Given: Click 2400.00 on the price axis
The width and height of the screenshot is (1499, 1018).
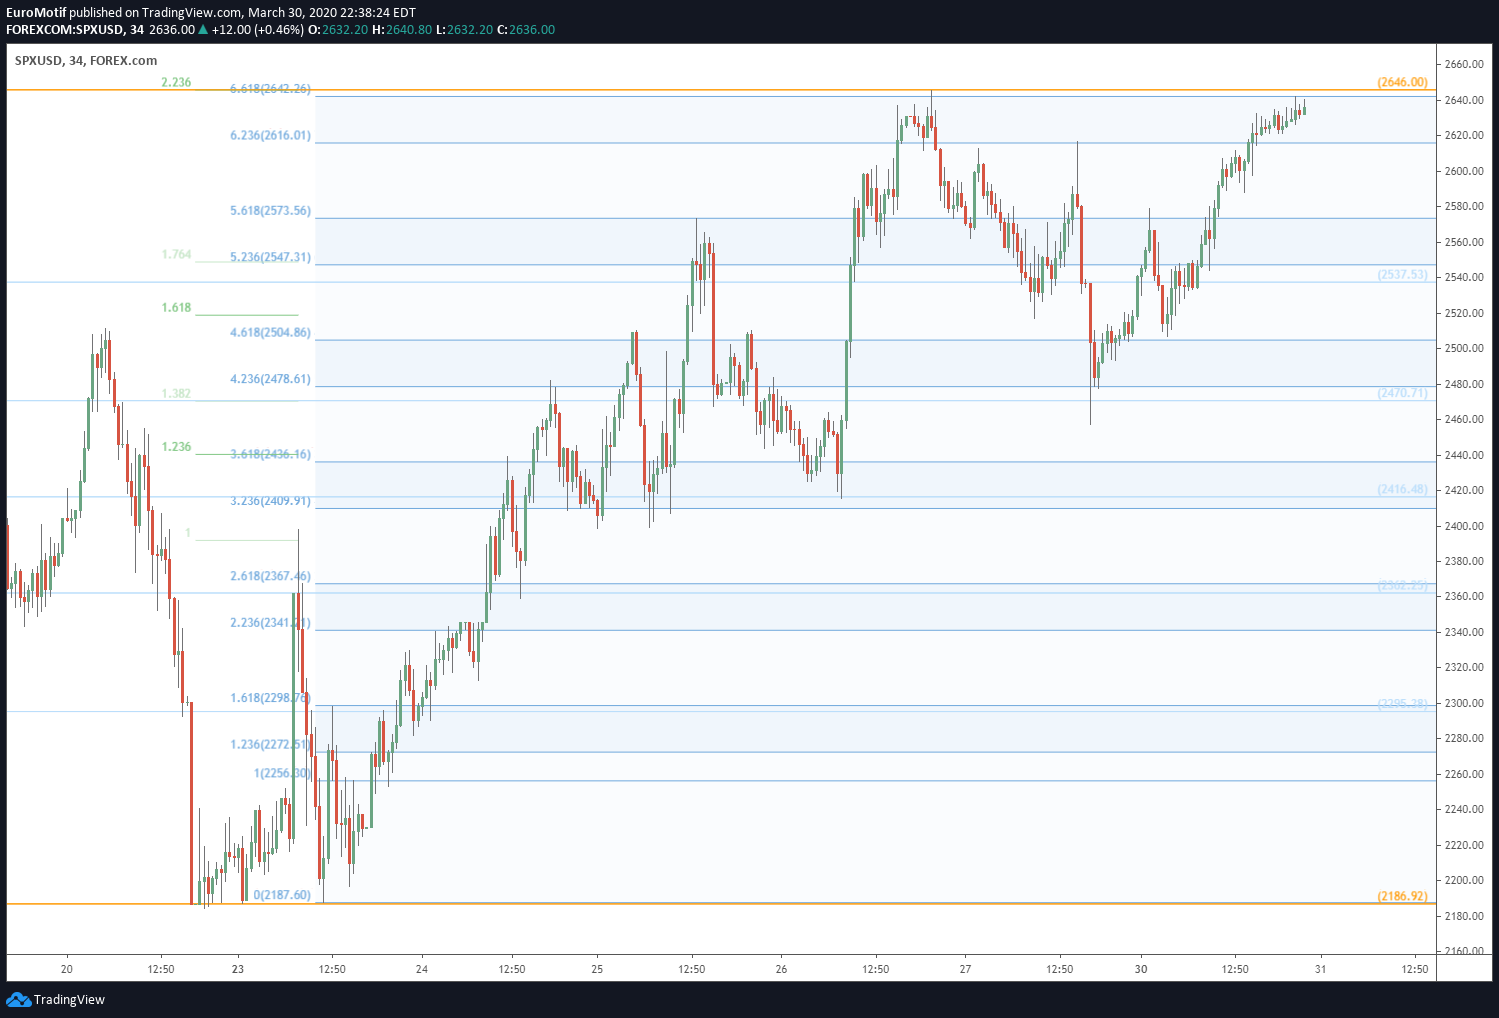Looking at the screenshot, I should (1464, 526).
